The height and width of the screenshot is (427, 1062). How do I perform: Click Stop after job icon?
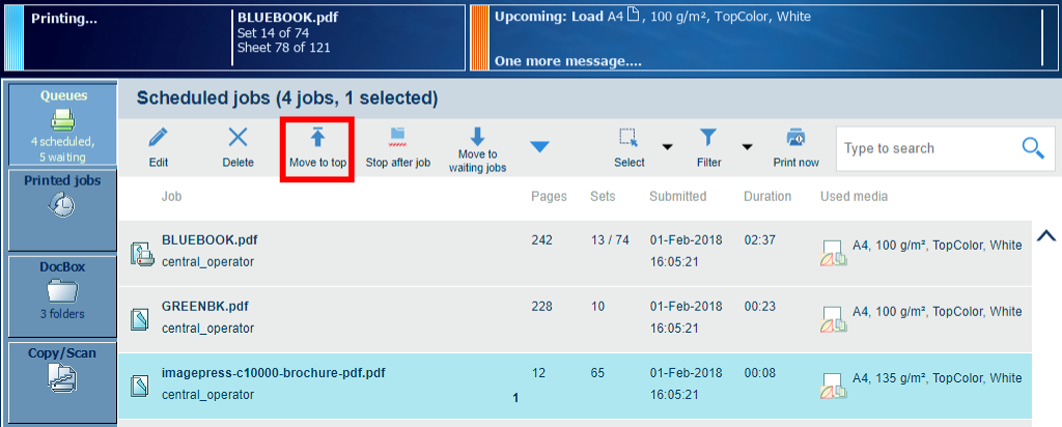click(x=397, y=133)
